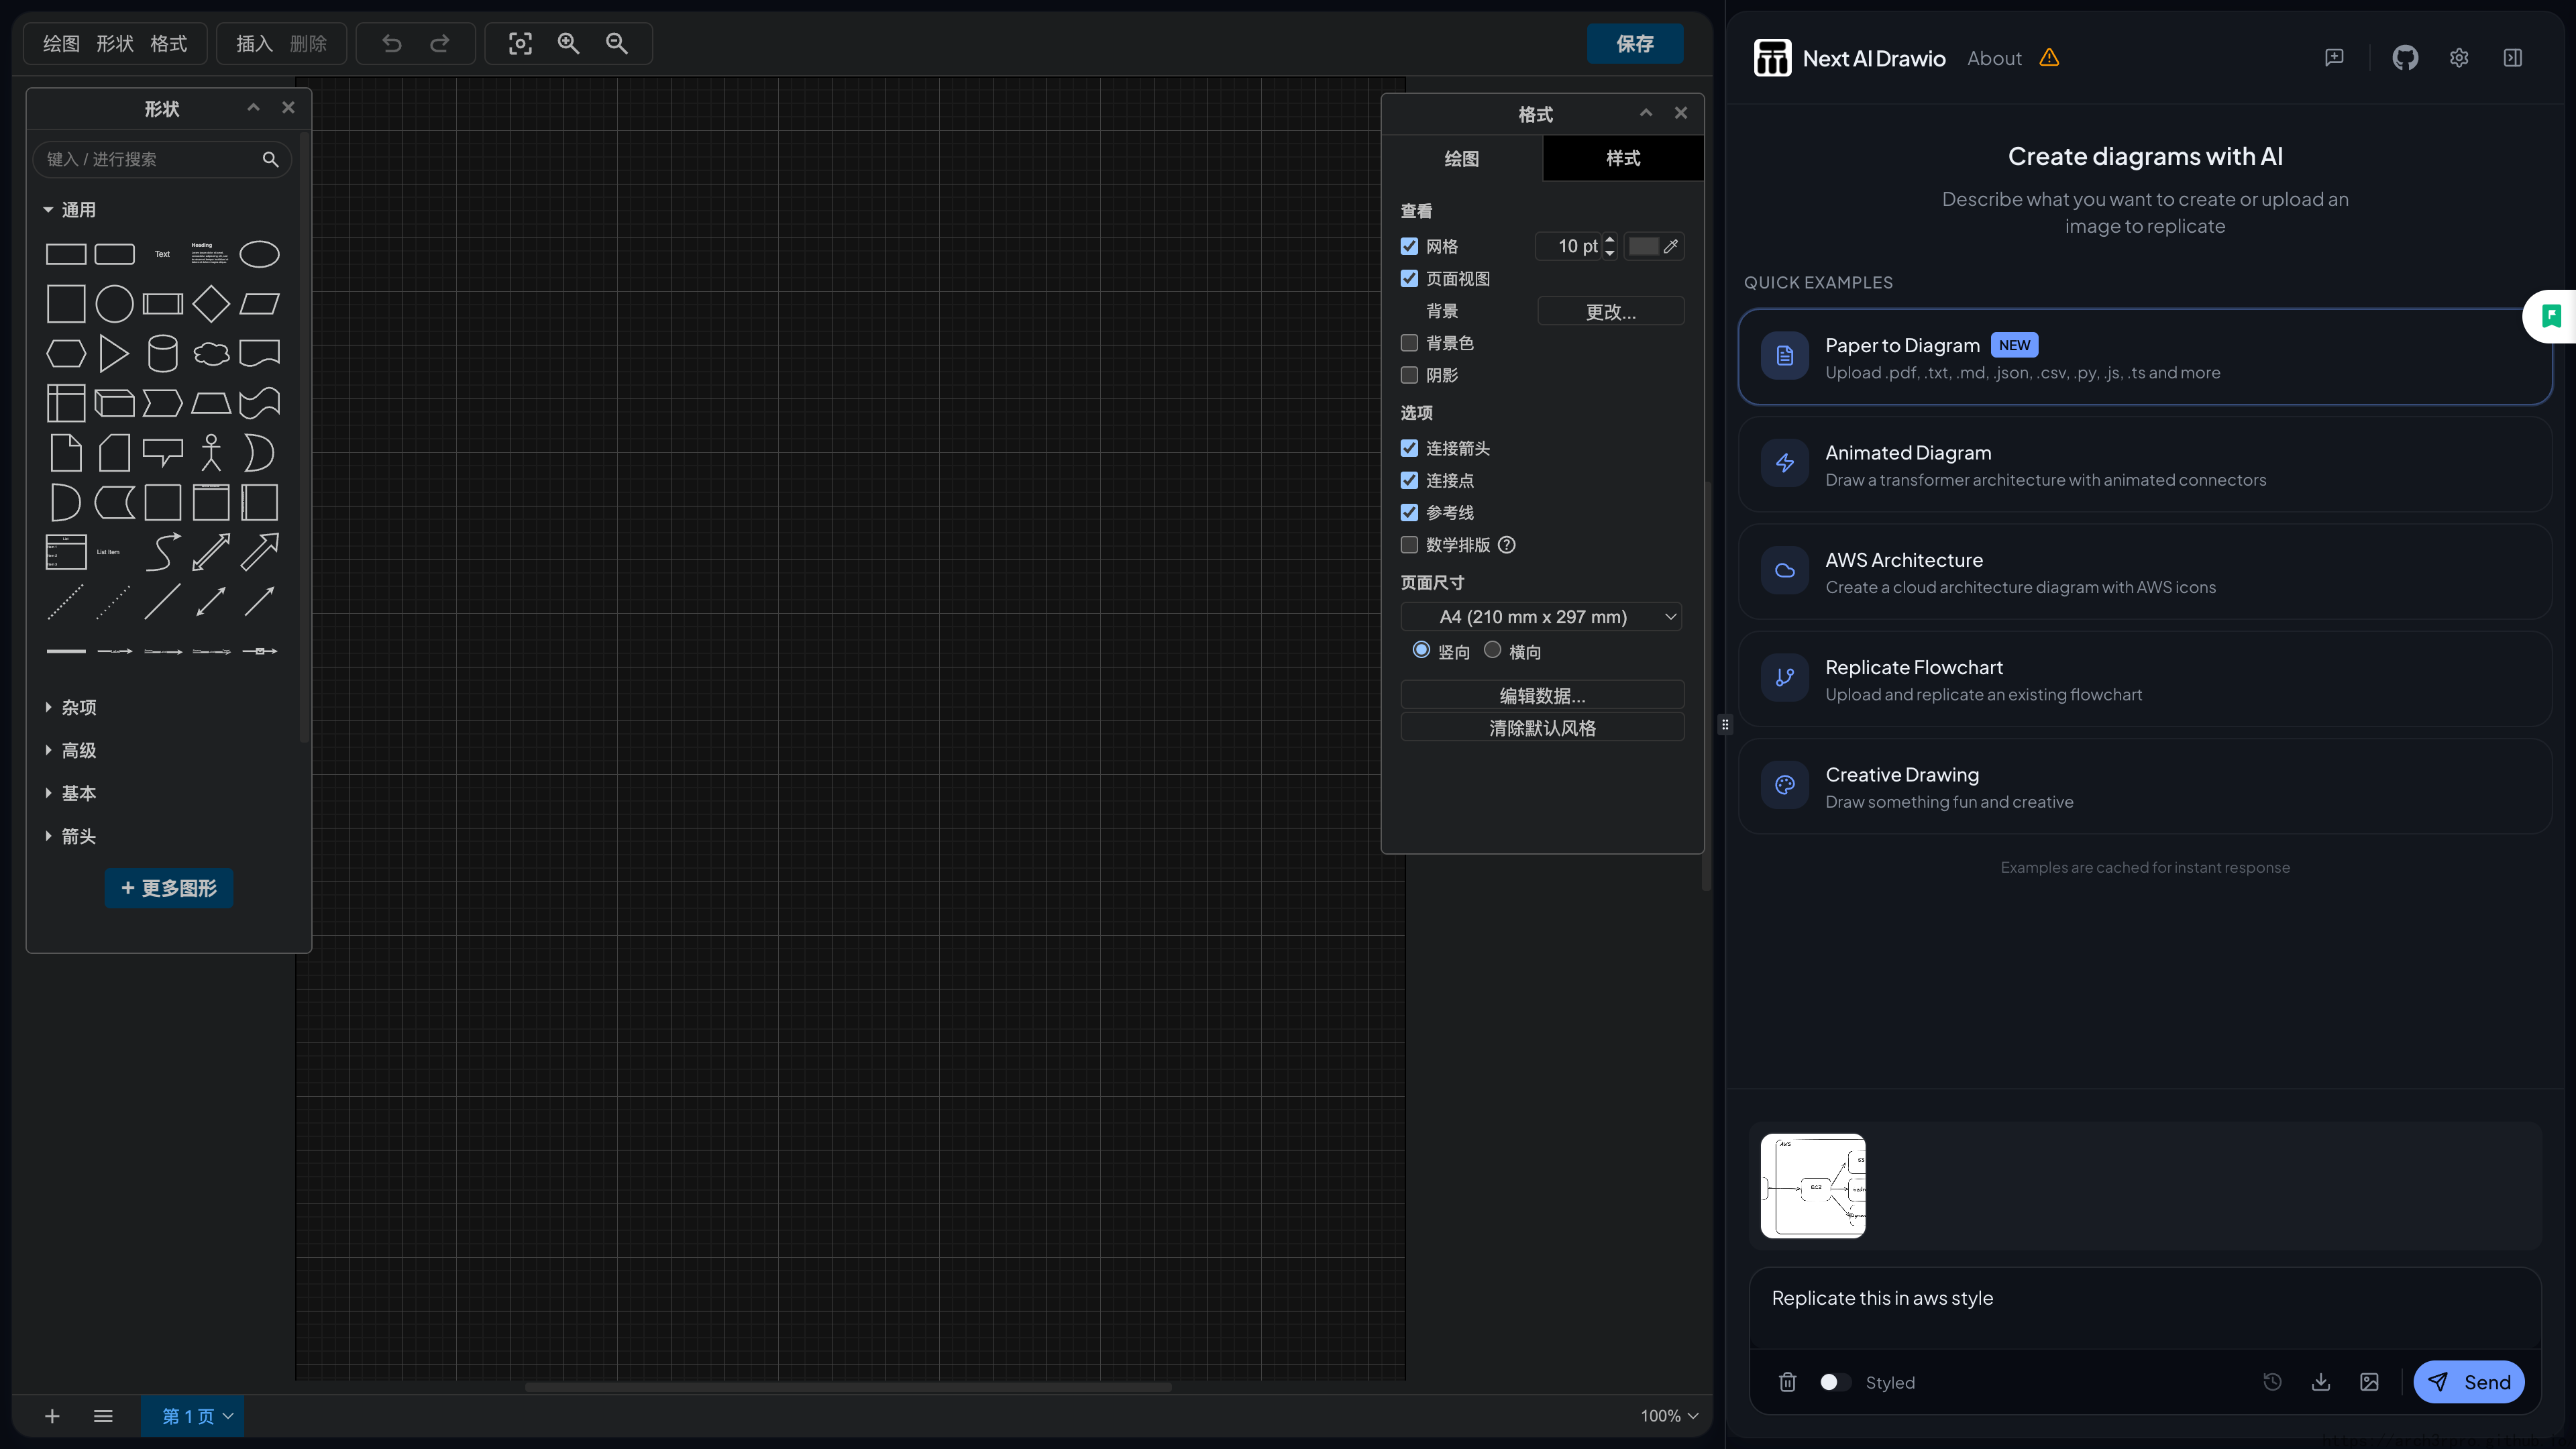Click the undo arrow in toolbar
Viewport: 2576px width, 1449px height.
click(391, 43)
